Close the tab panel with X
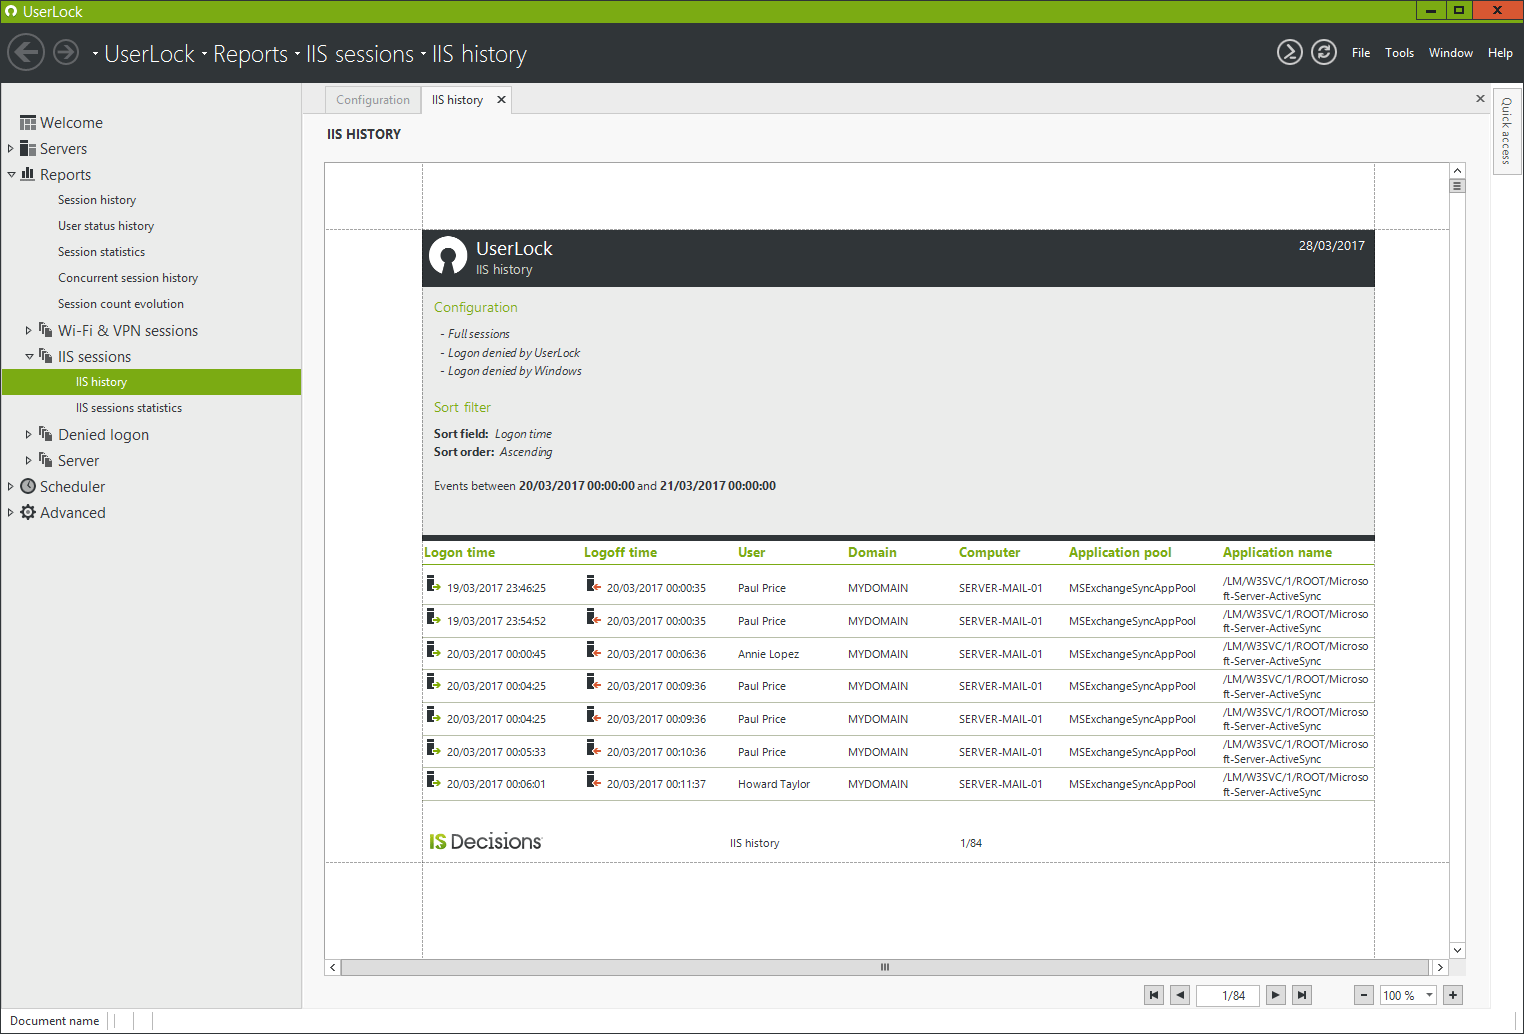The height and width of the screenshot is (1034, 1524). [1480, 98]
